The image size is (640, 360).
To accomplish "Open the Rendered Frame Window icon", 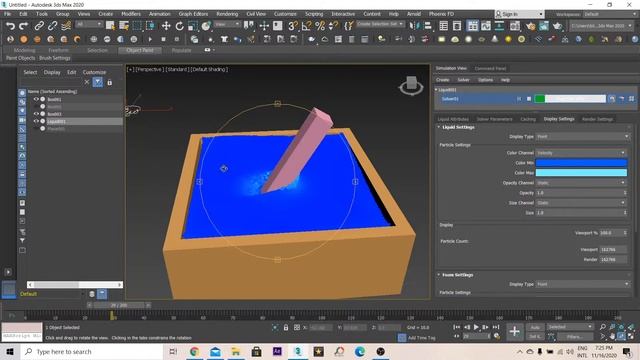I will tap(544, 26).
